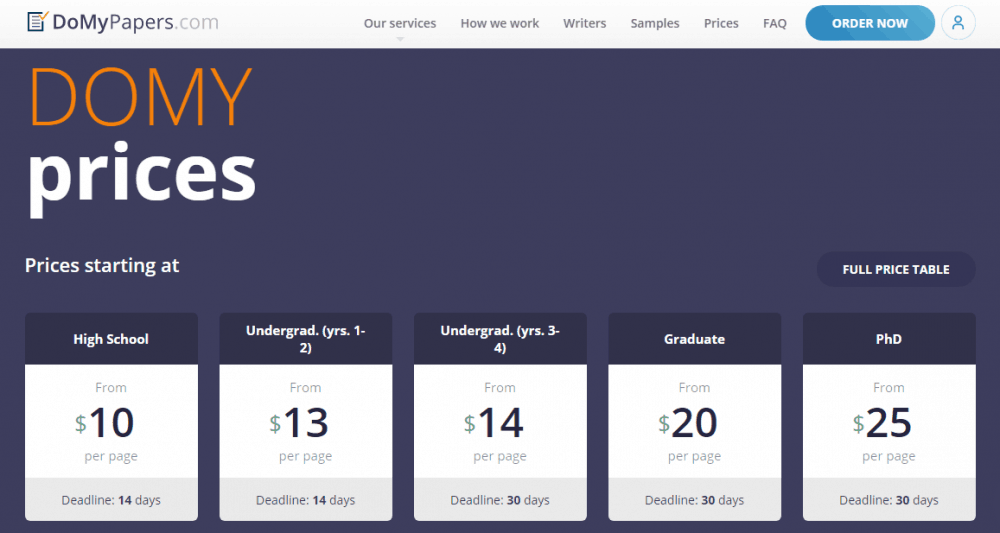1000x533 pixels.
Task: Select the High School price card header
Action: pos(111,339)
